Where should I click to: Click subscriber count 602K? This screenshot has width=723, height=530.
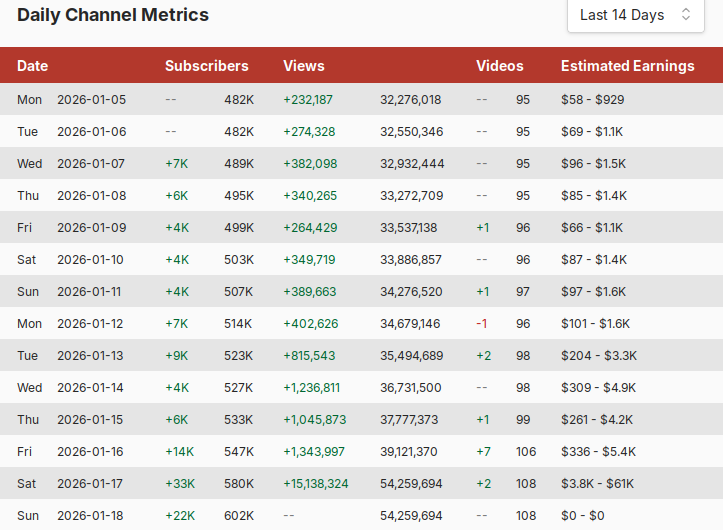click(239, 516)
